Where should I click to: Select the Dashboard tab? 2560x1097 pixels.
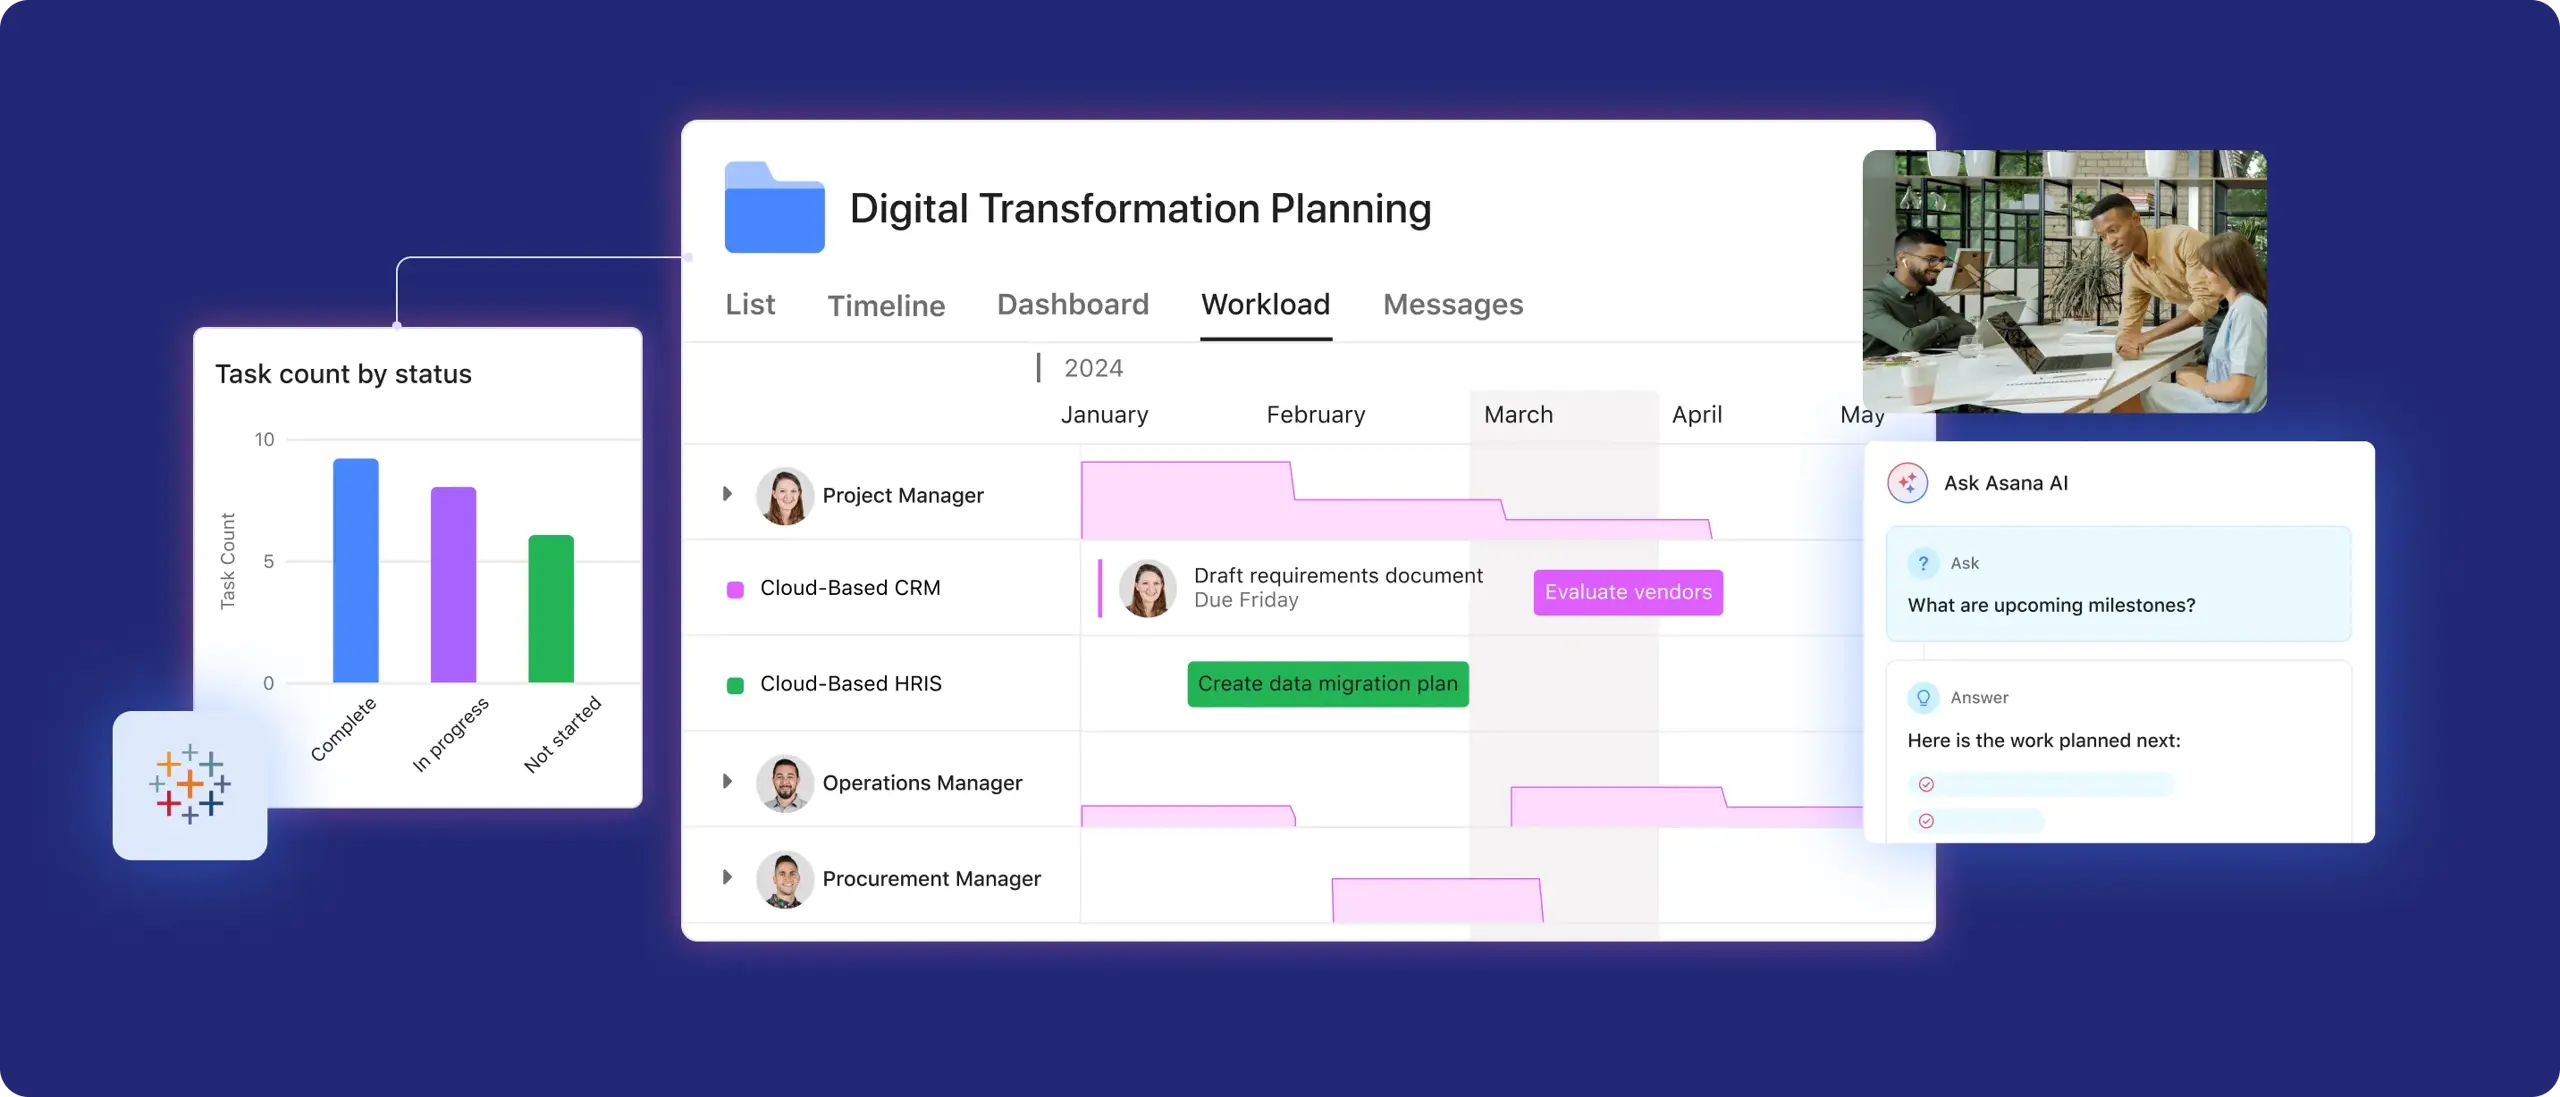coord(1073,304)
